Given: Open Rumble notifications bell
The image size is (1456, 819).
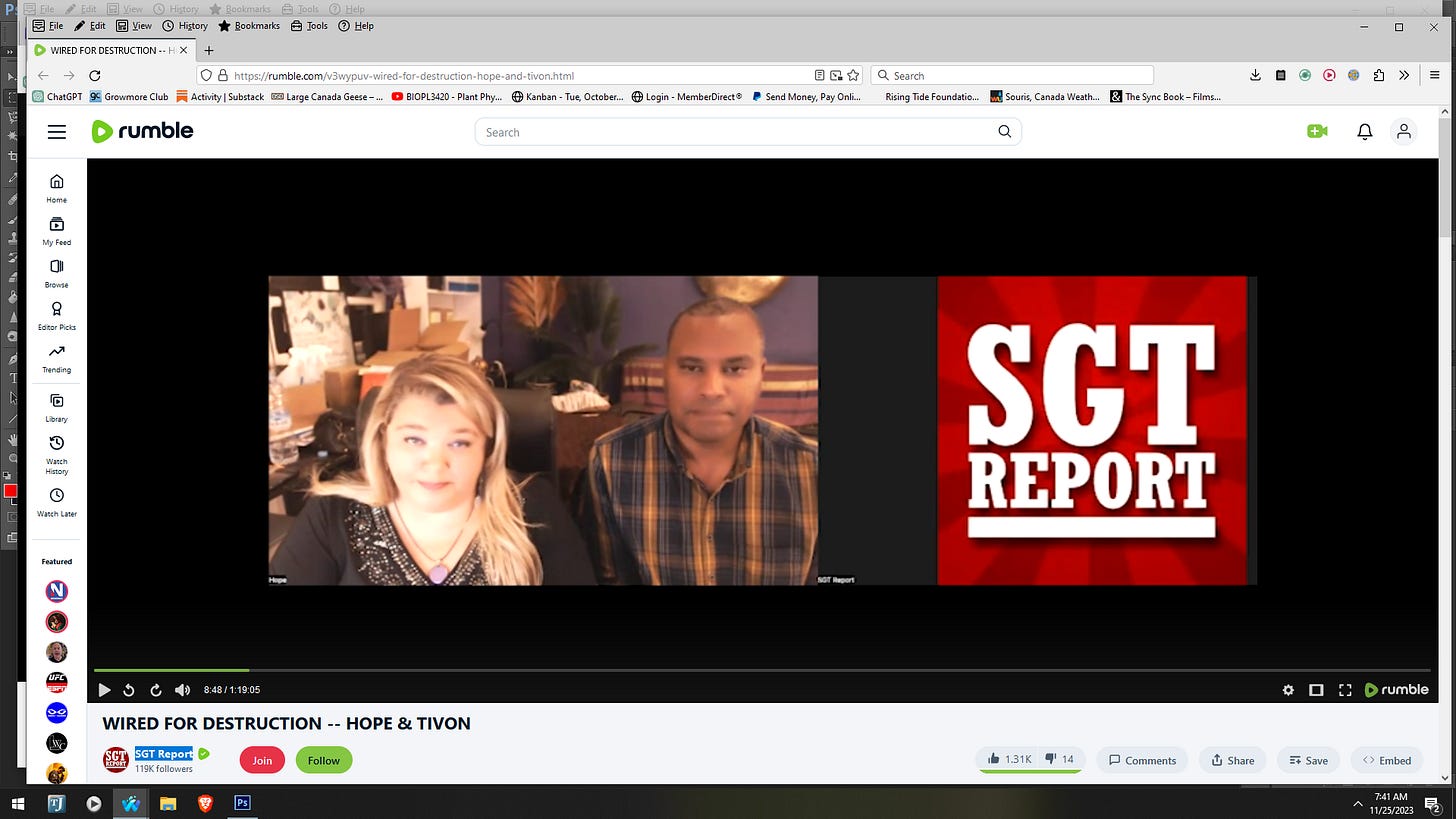Looking at the screenshot, I should 1364,132.
